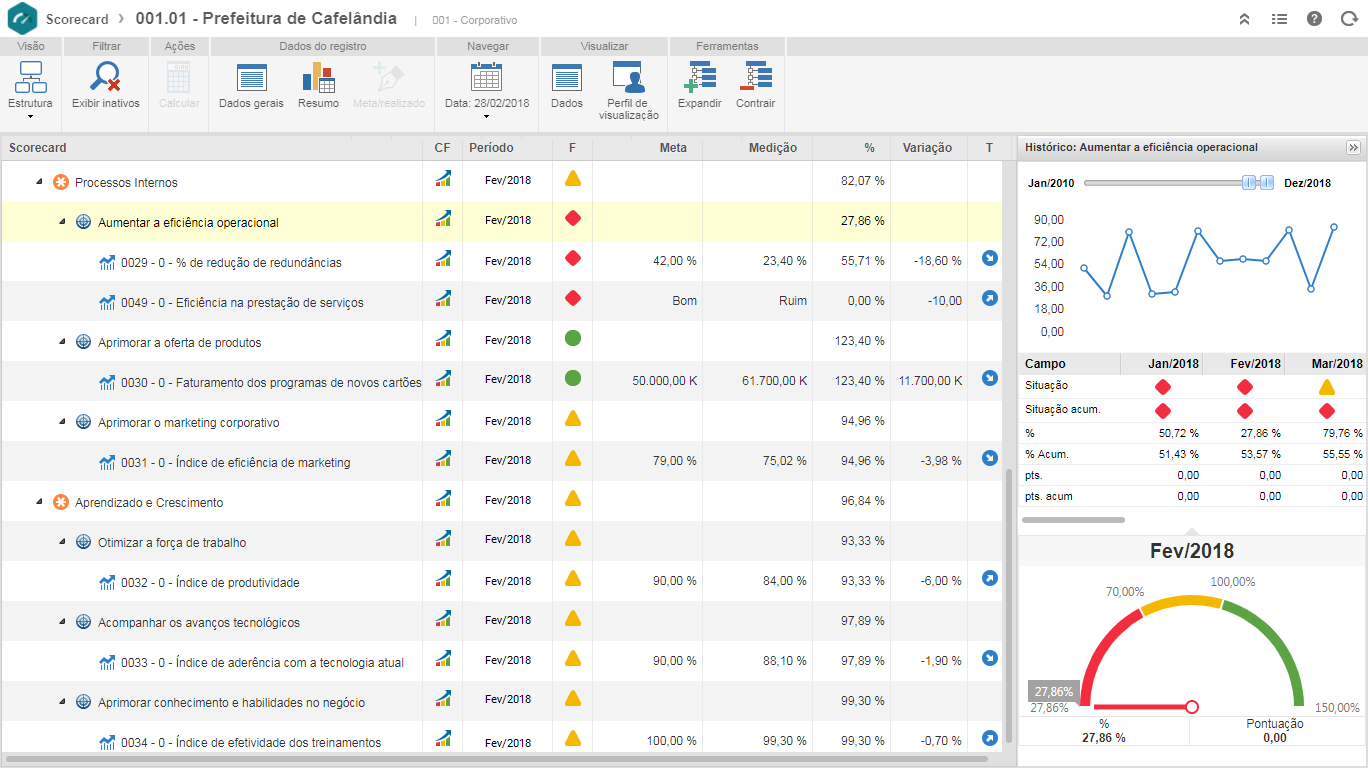The image size is (1368, 768).
Task: Click the refresh icon in header
Action: click(1348, 19)
